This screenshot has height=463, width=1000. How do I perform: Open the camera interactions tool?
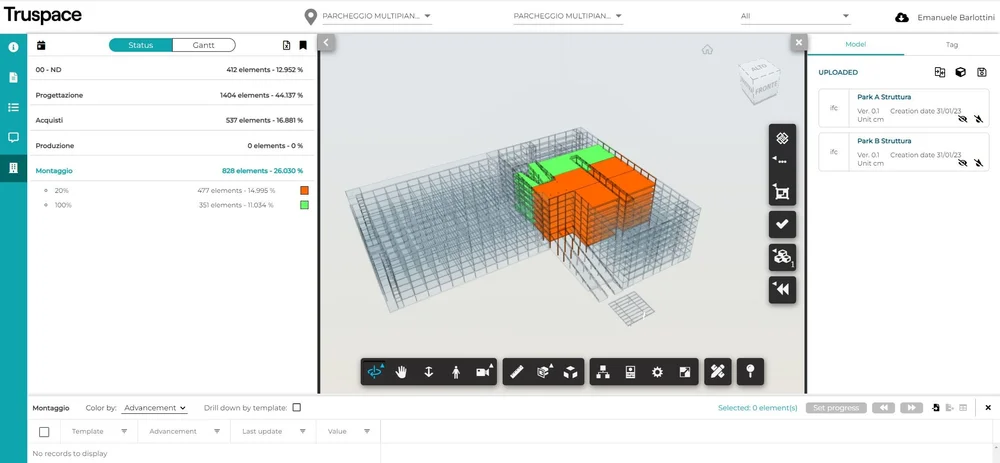(x=484, y=372)
